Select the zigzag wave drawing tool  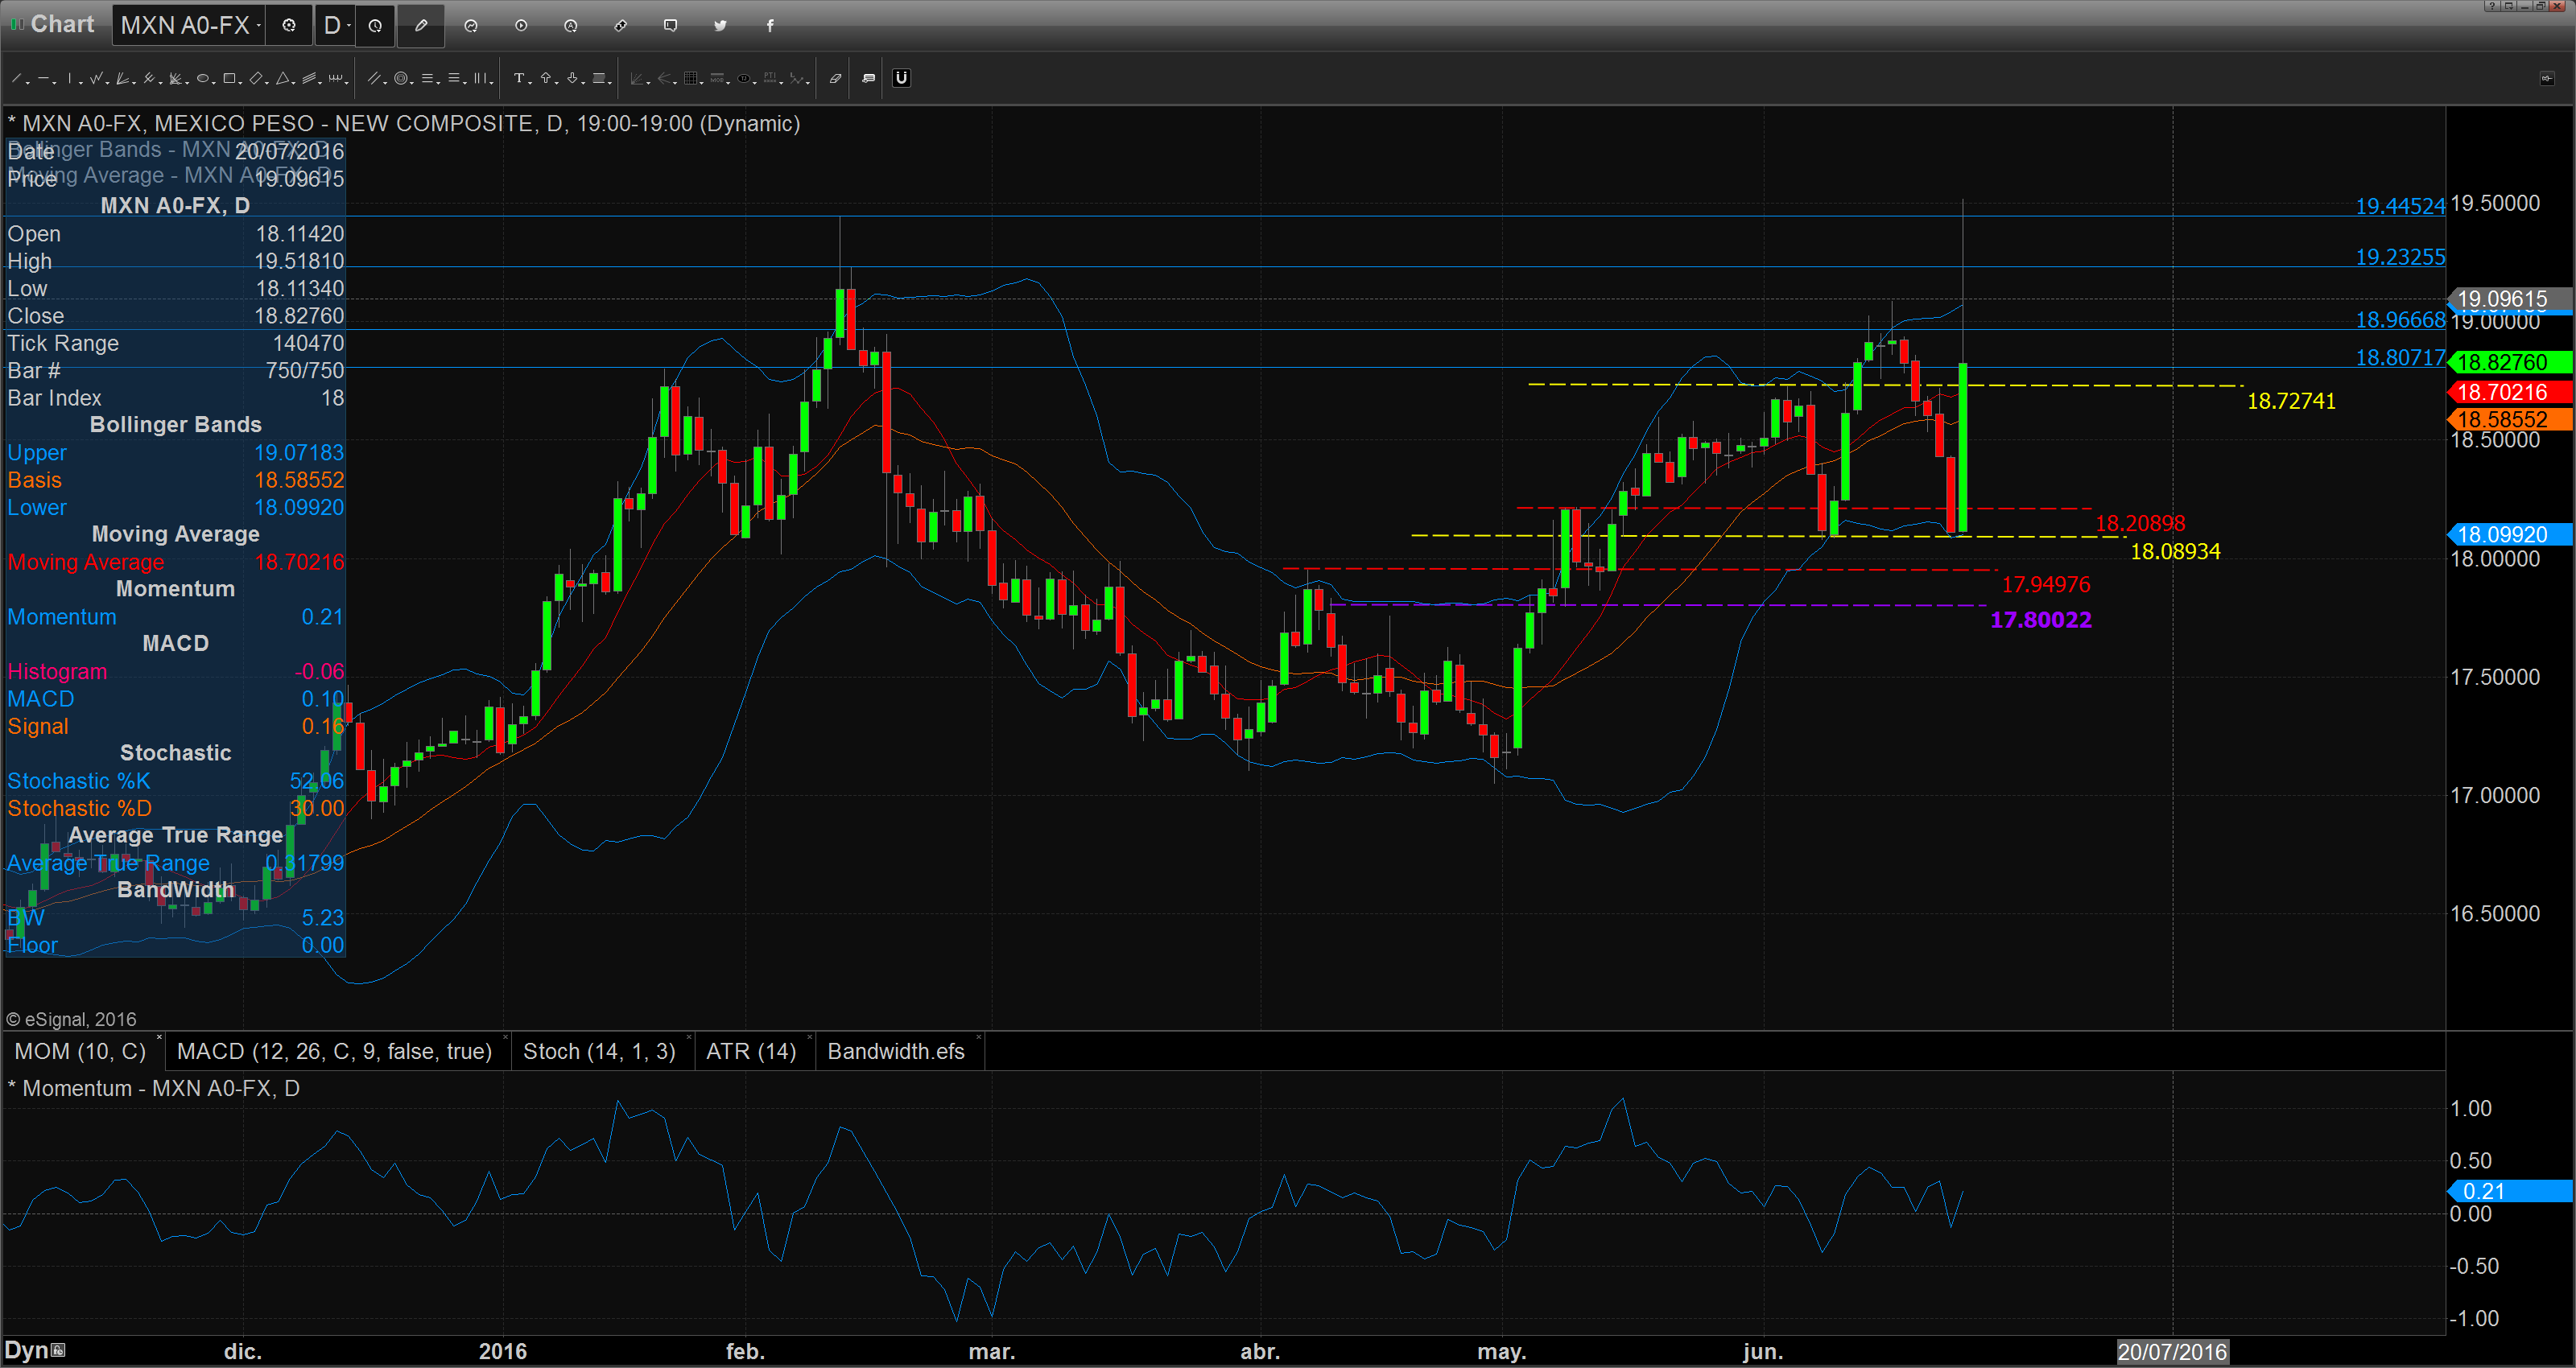pyautogui.click(x=96, y=78)
